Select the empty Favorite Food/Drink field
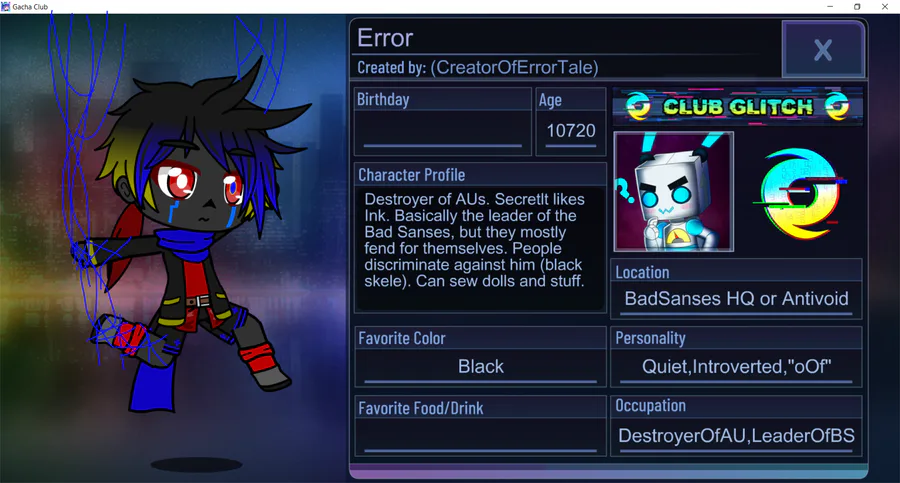Viewport: 900px width, 483px height. point(480,436)
